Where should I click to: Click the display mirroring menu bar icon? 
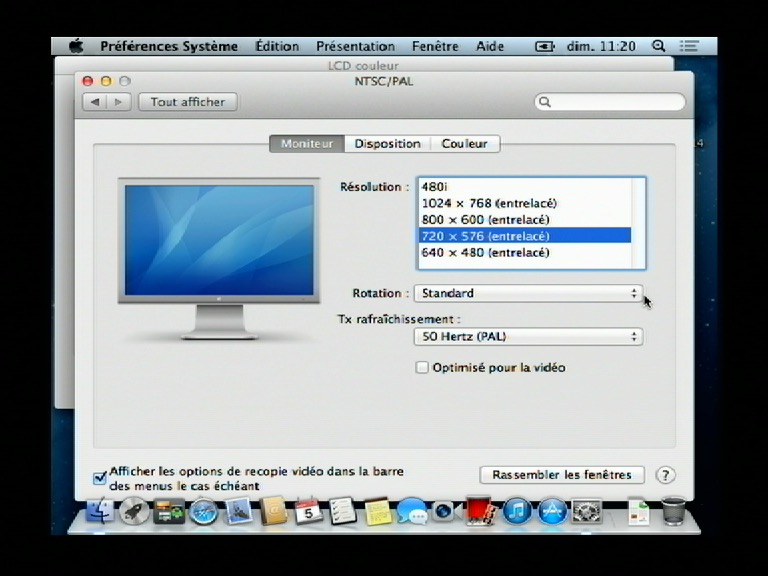click(x=544, y=47)
